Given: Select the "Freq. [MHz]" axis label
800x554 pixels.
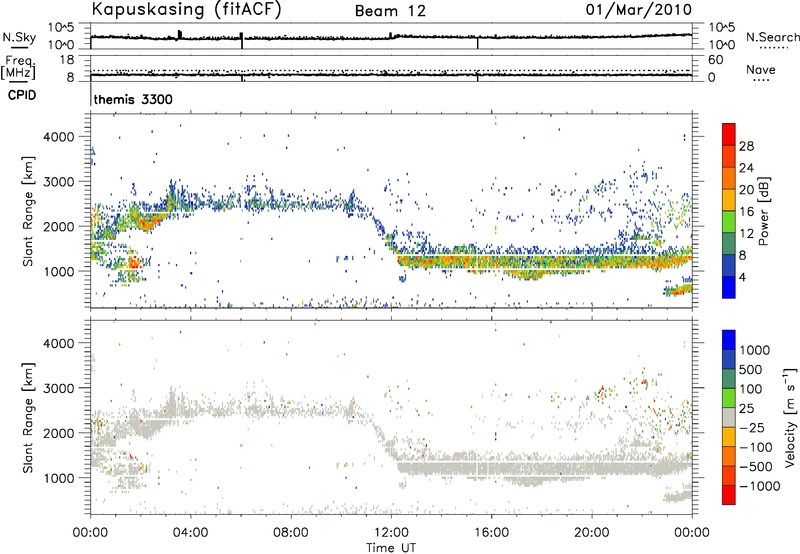Looking at the screenshot, I should [x=18, y=67].
